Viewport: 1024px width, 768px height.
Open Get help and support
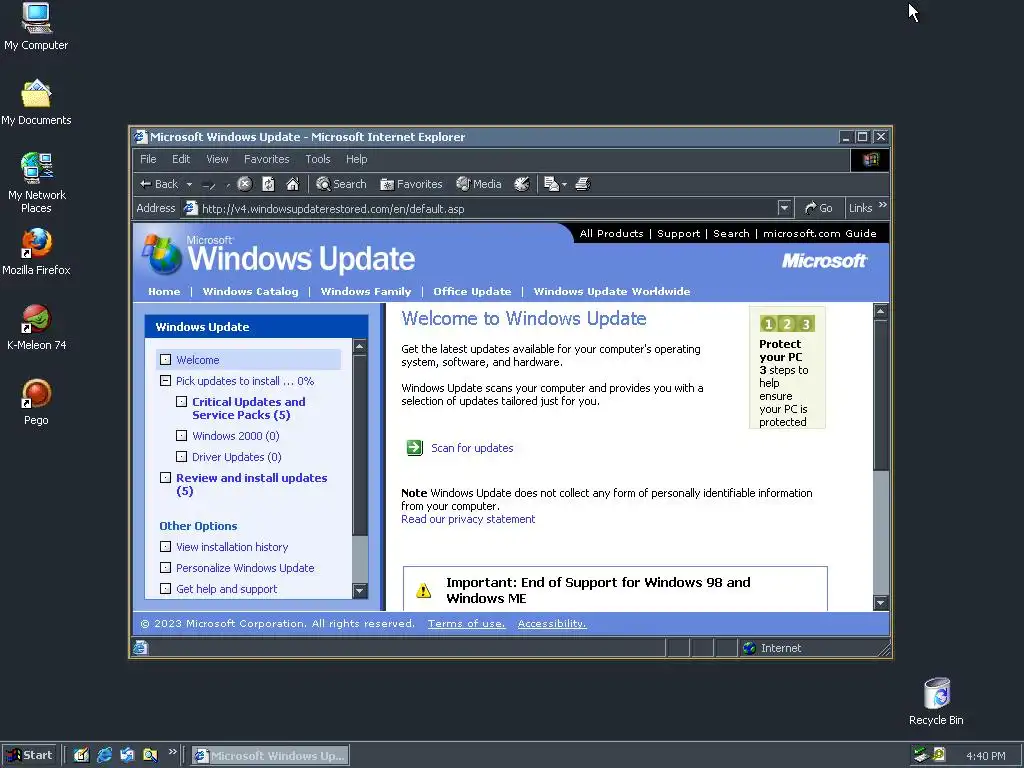coord(227,588)
